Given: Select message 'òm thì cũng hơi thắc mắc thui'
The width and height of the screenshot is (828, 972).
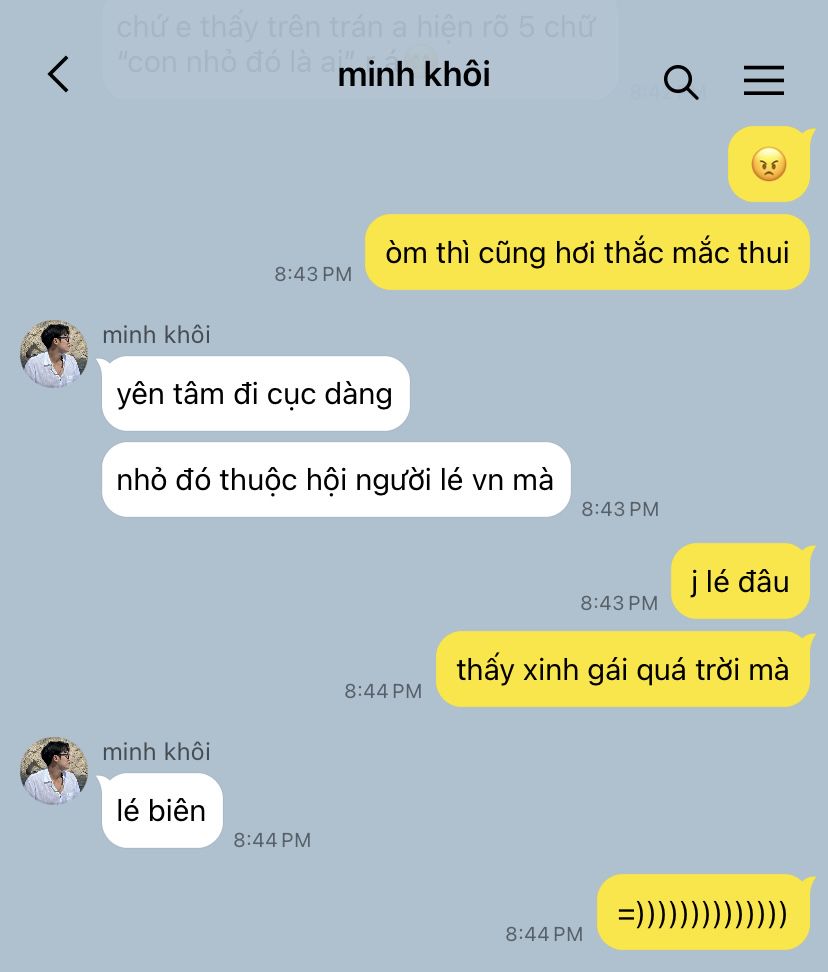Looking at the screenshot, I should 587,252.
